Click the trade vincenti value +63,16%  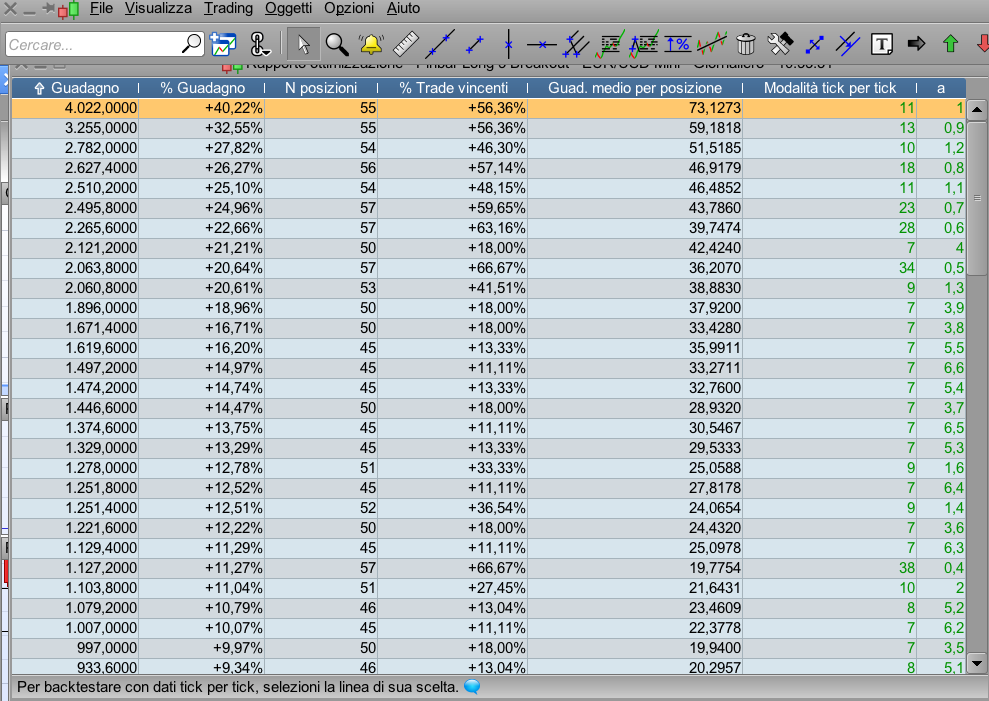[x=496, y=228]
